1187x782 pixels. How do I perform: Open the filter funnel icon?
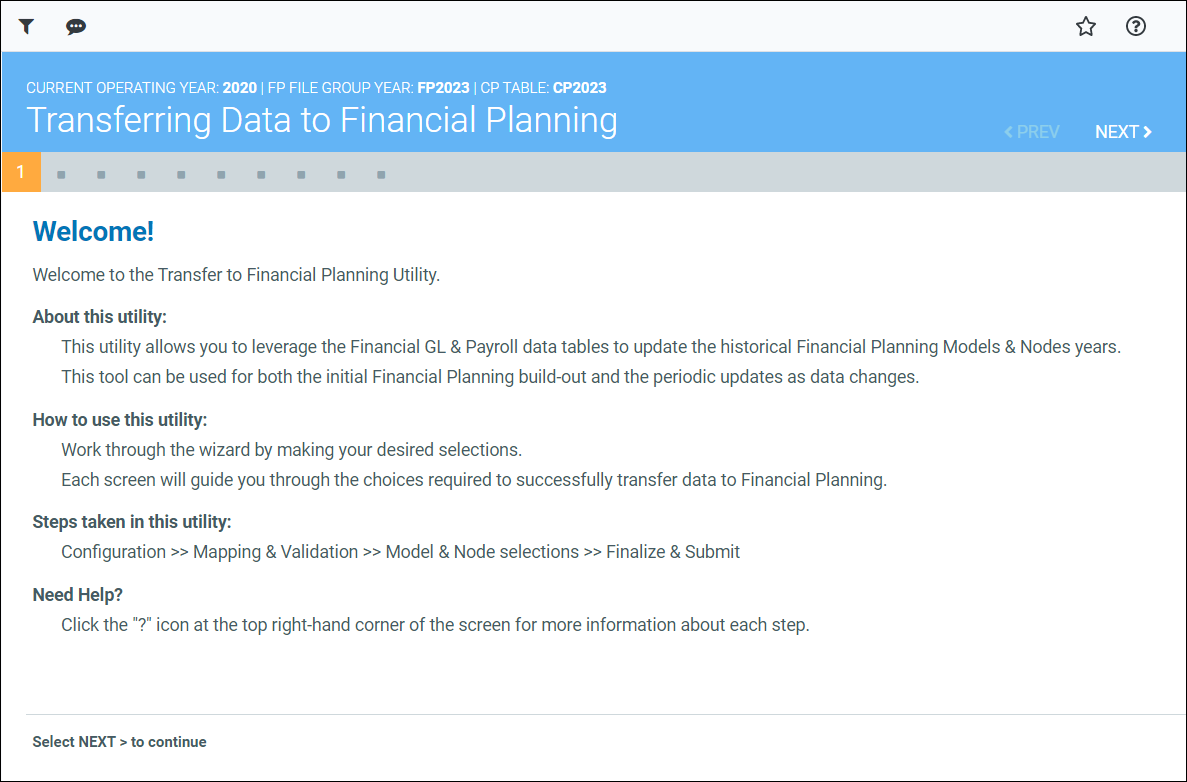coord(26,27)
